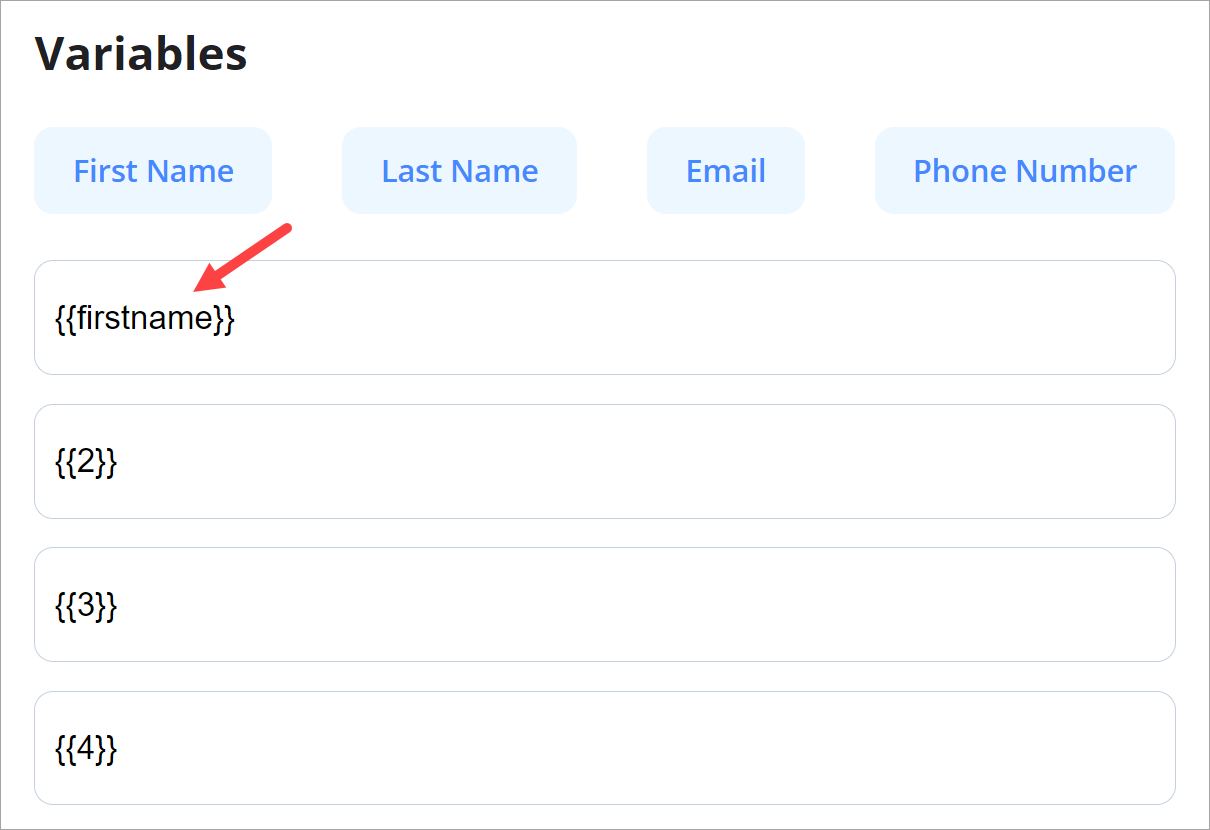Click the Variables heading
The image size is (1210, 830).
click(x=141, y=54)
